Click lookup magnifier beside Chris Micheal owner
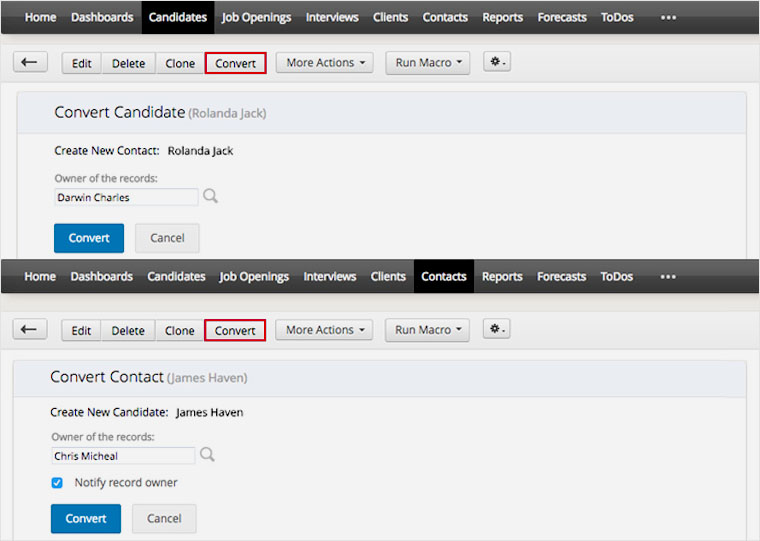The width and height of the screenshot is (760, 541). tap(207, 455)
